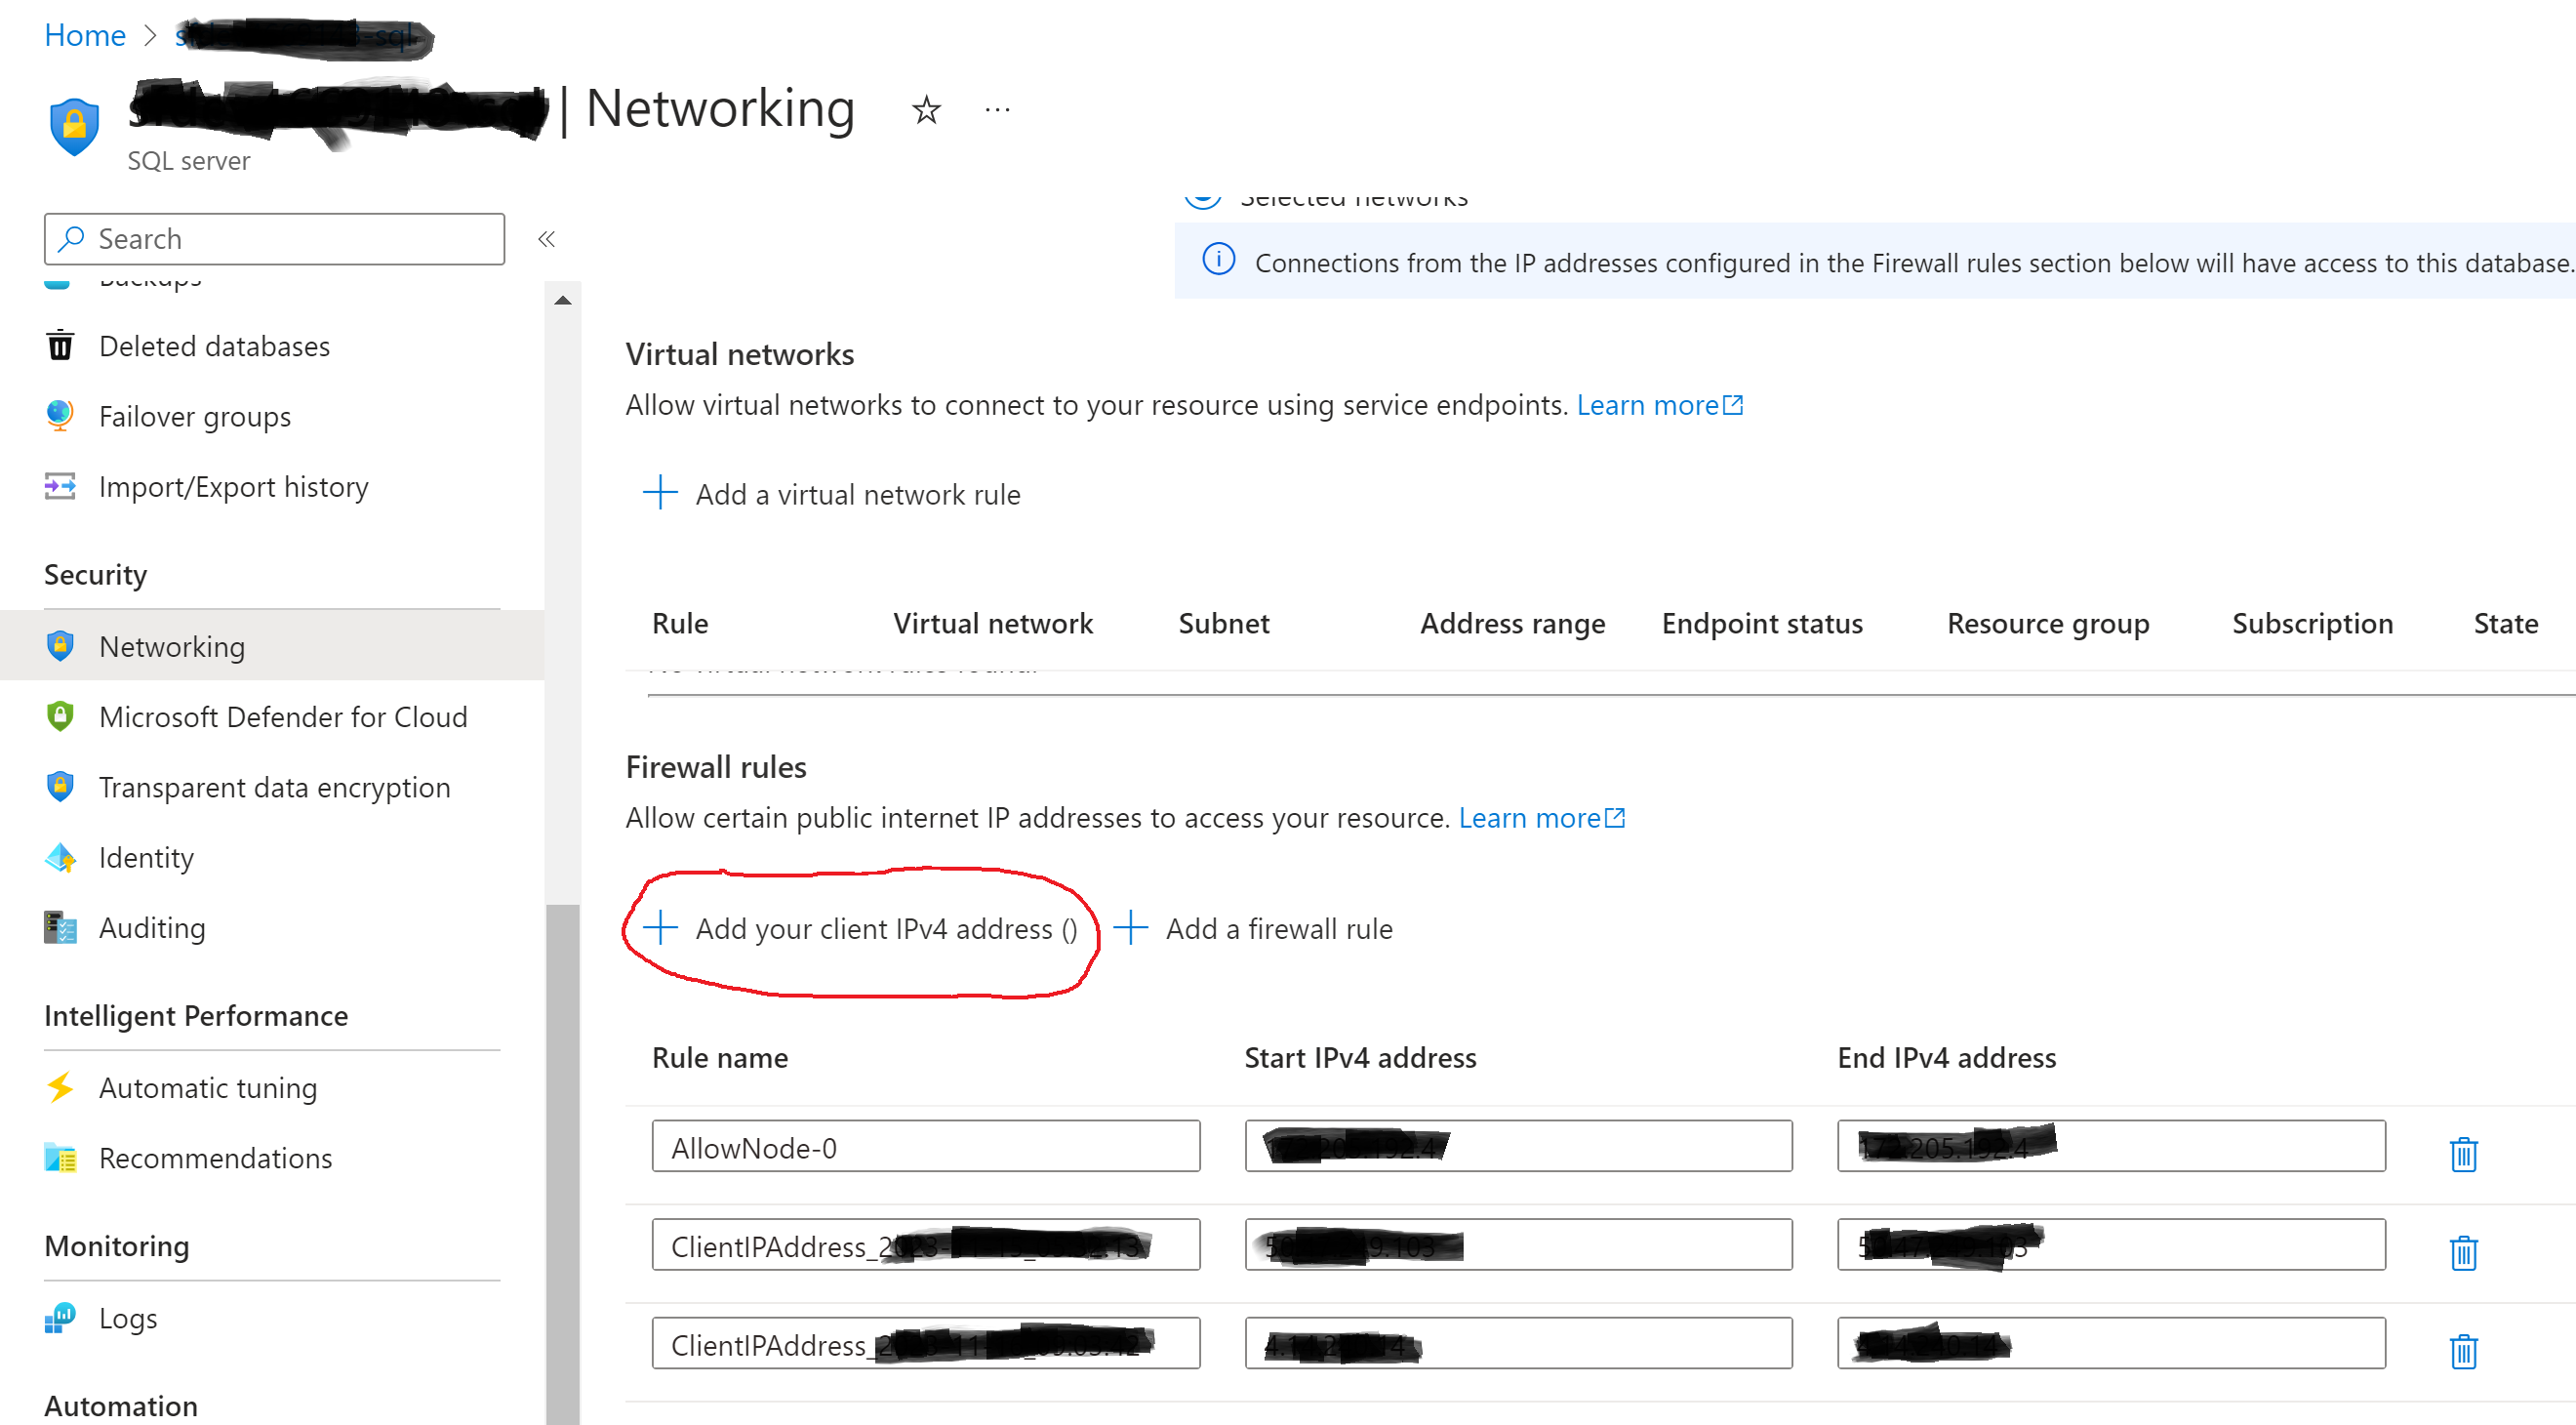Click the Defender for Cloud green shield icon
The height and width of the screenshot is (1425, 2576).
[60, 716]
